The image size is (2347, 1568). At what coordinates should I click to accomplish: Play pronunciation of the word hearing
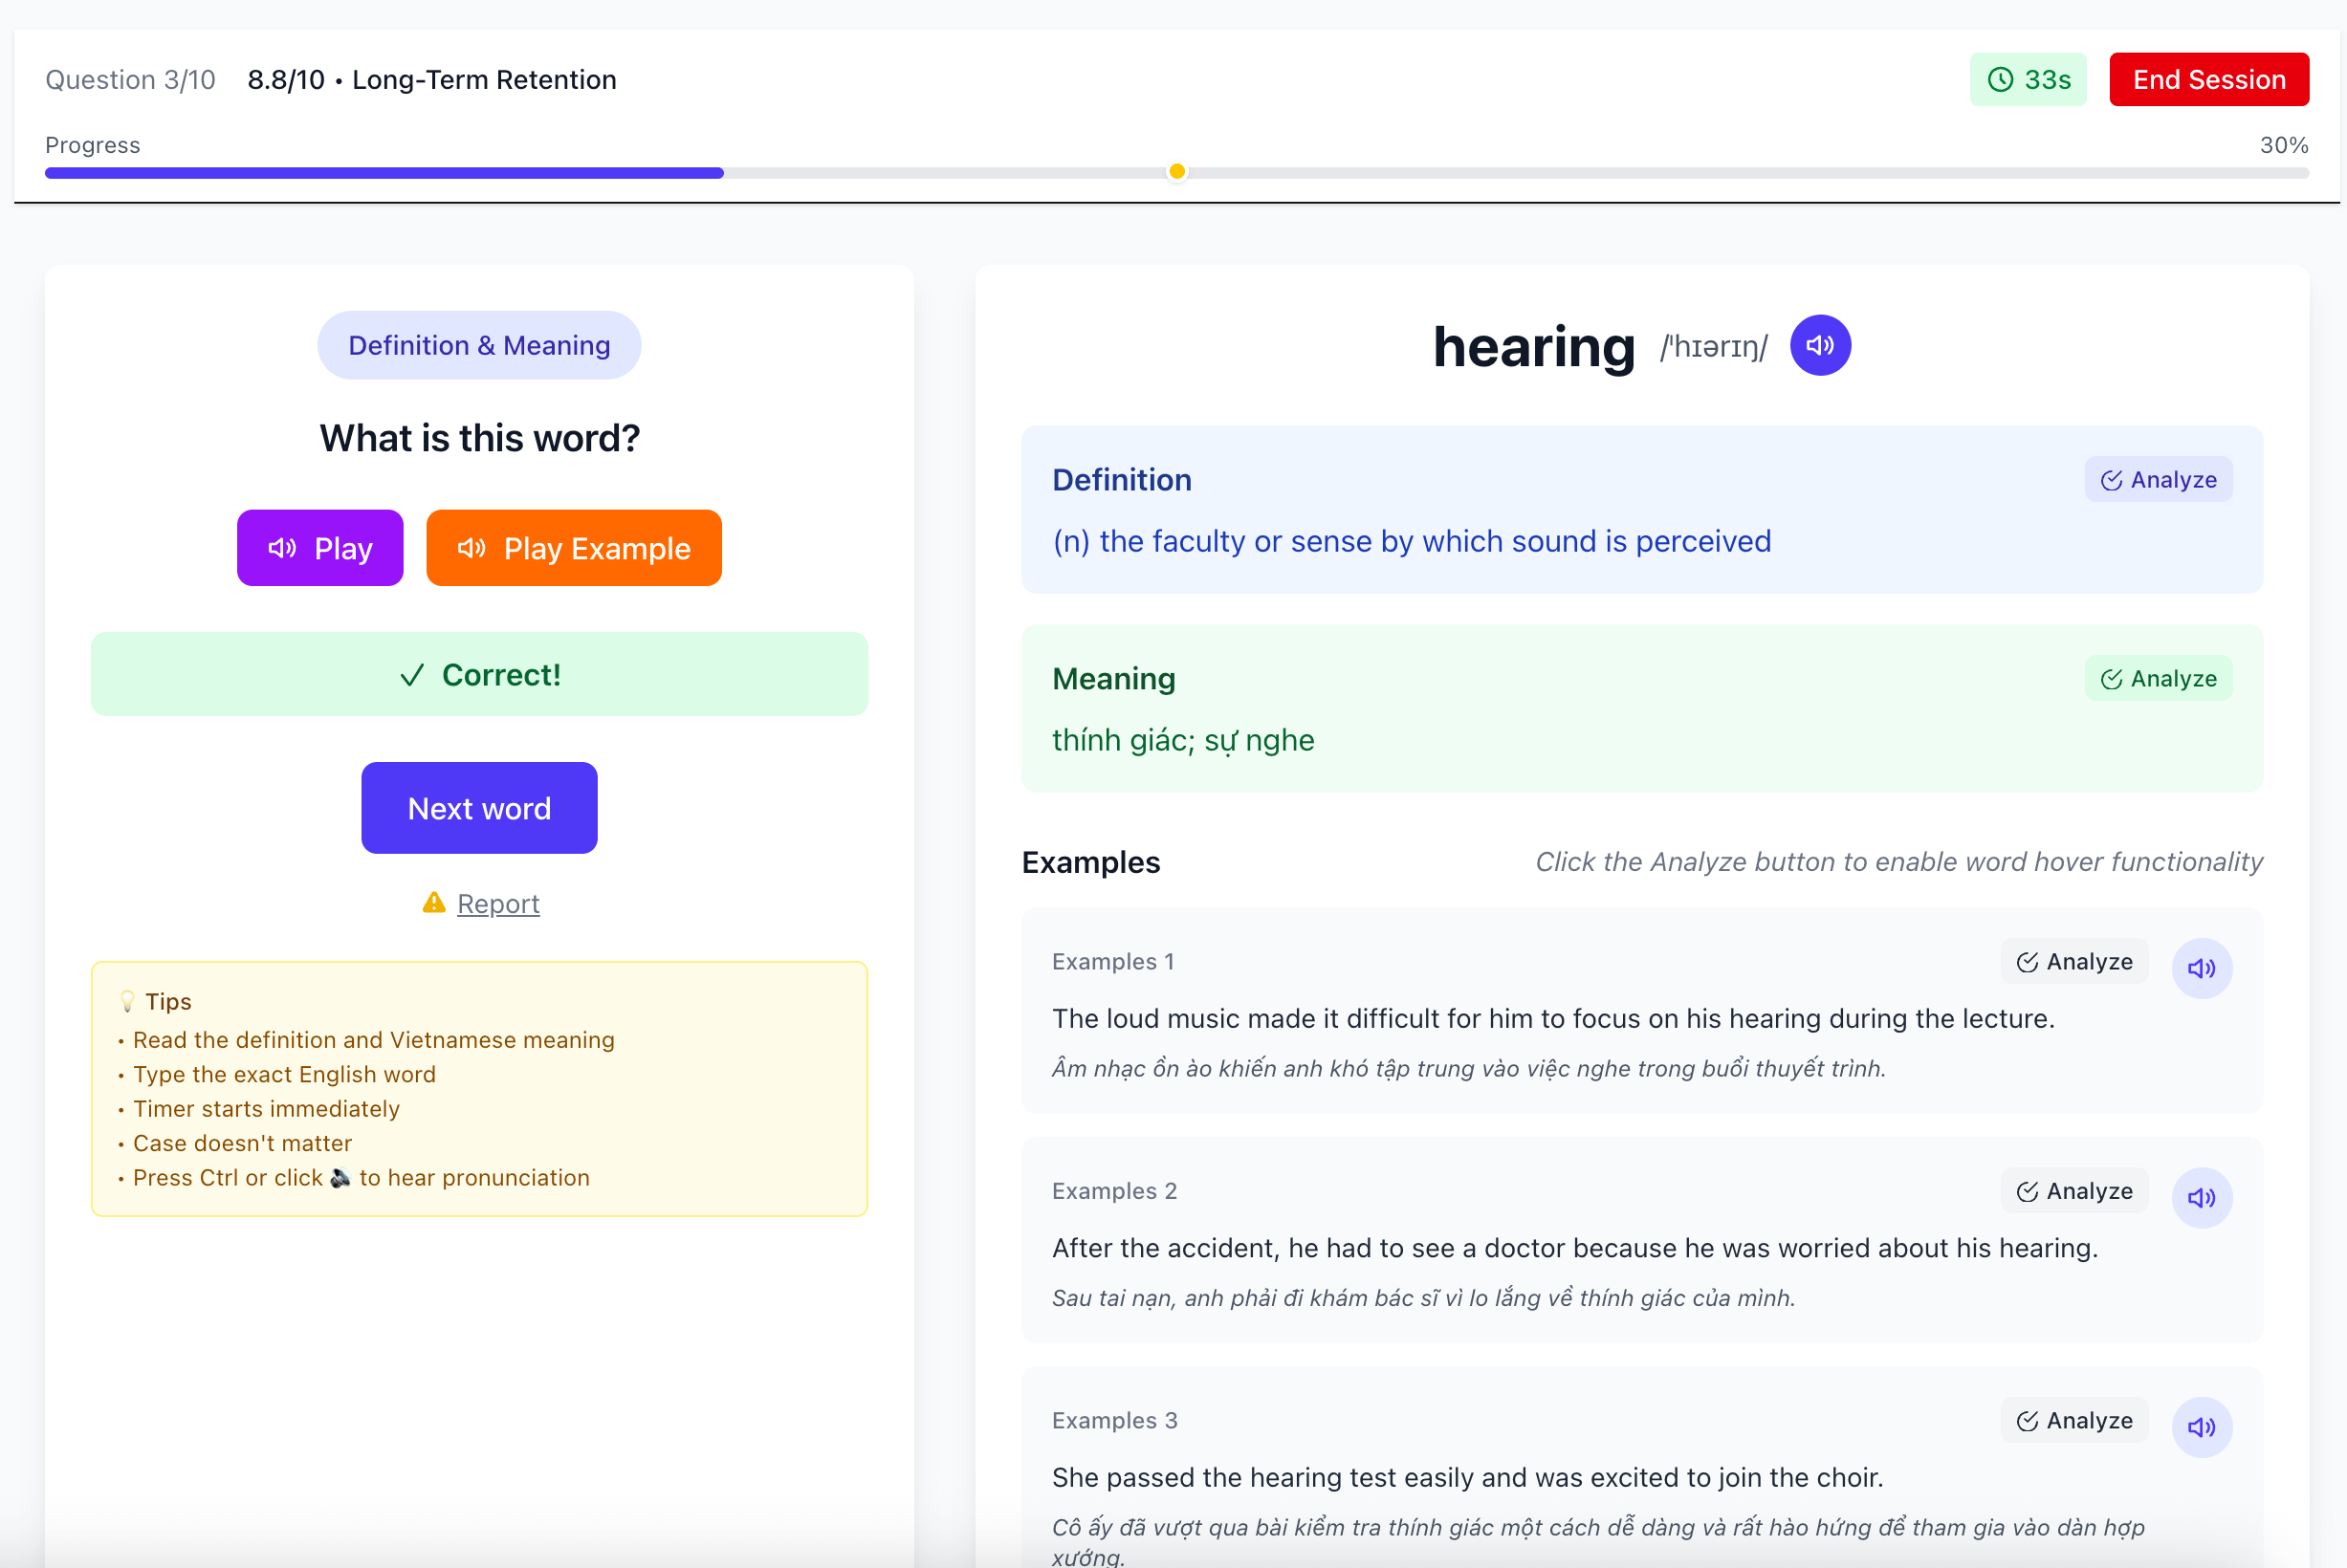(1819, 345)
